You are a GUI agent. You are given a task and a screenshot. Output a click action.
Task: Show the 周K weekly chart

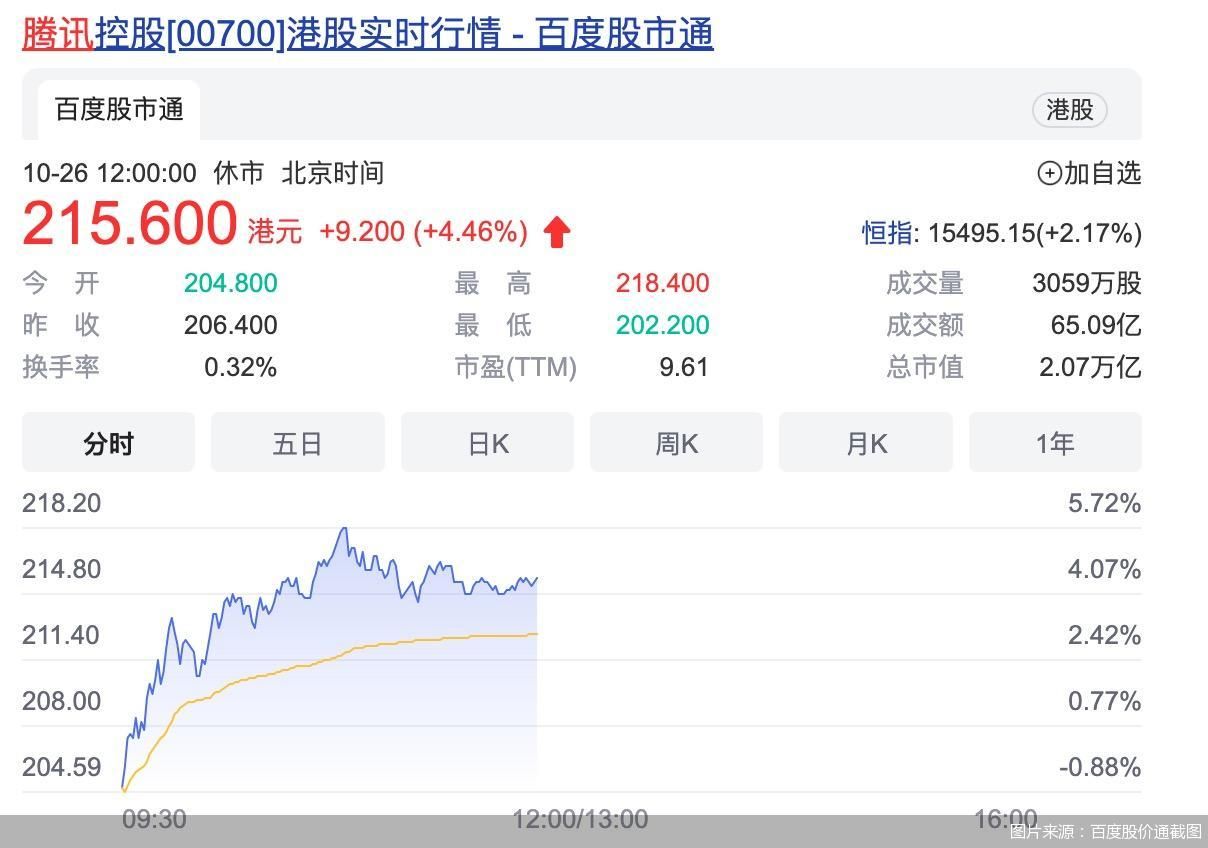[x=676, y=442]
